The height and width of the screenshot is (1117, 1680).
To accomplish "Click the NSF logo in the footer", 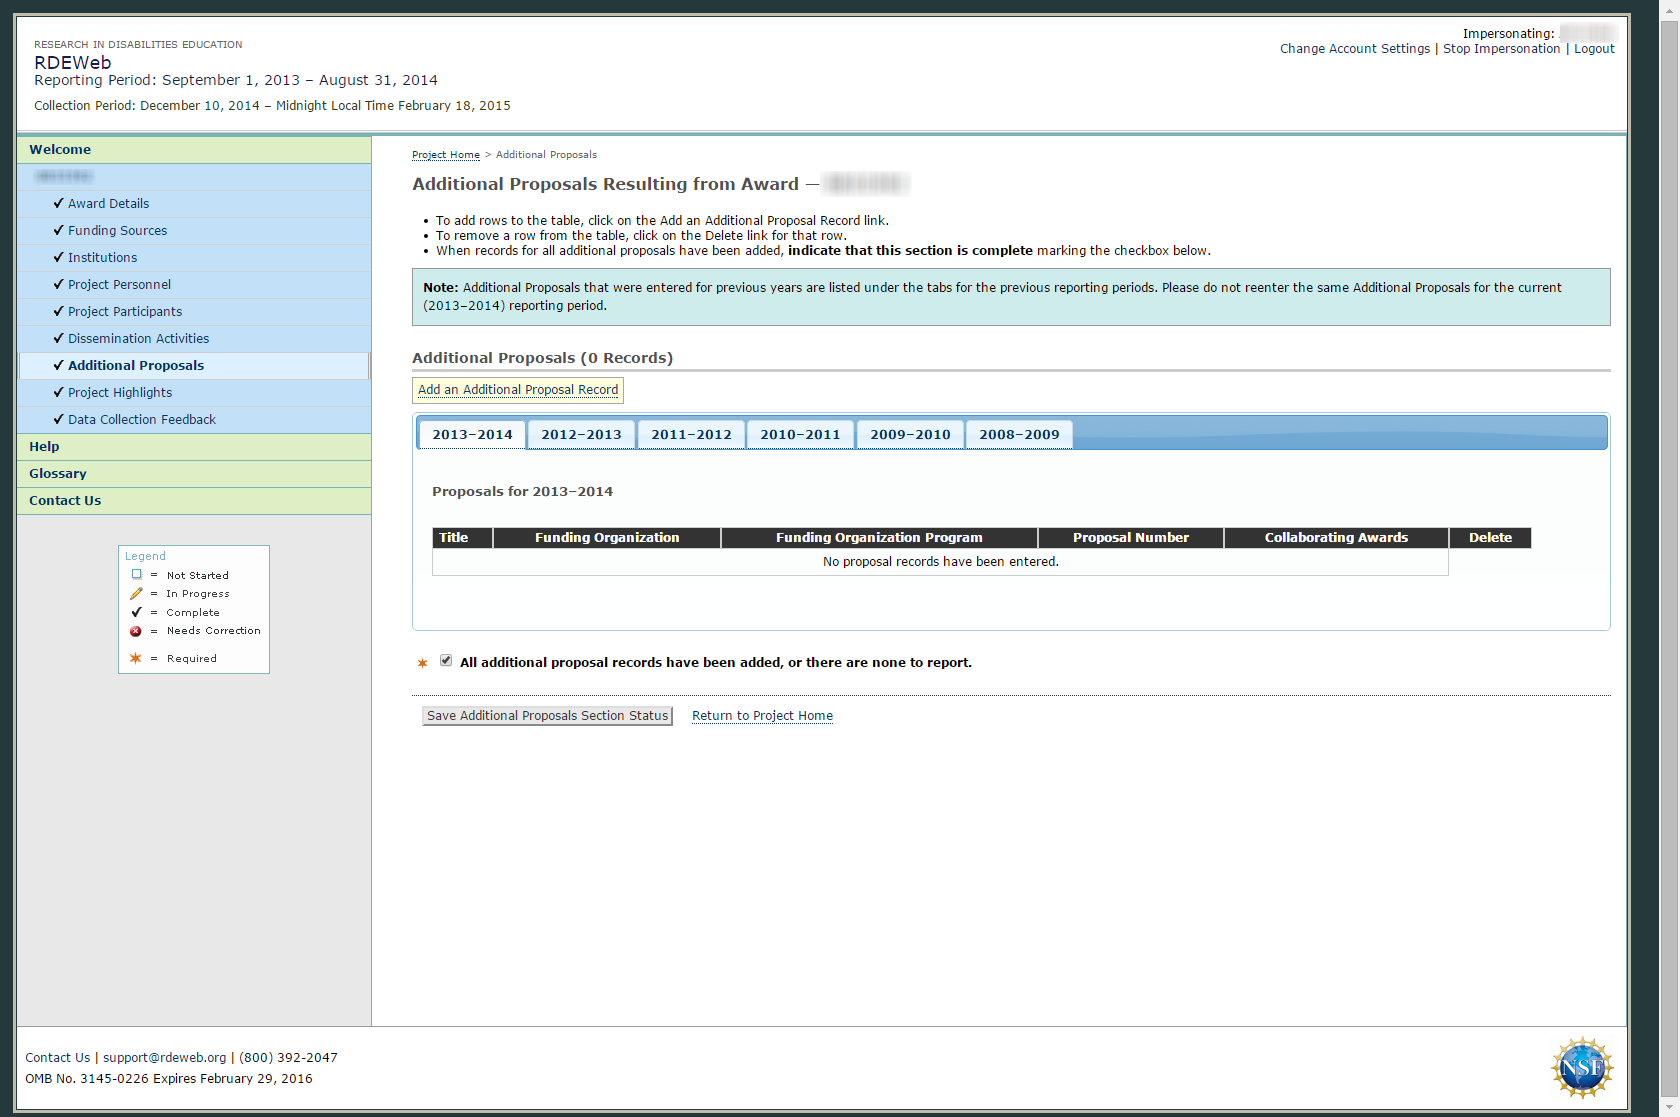I will pyautogui.click(x=1581, y=1067).
